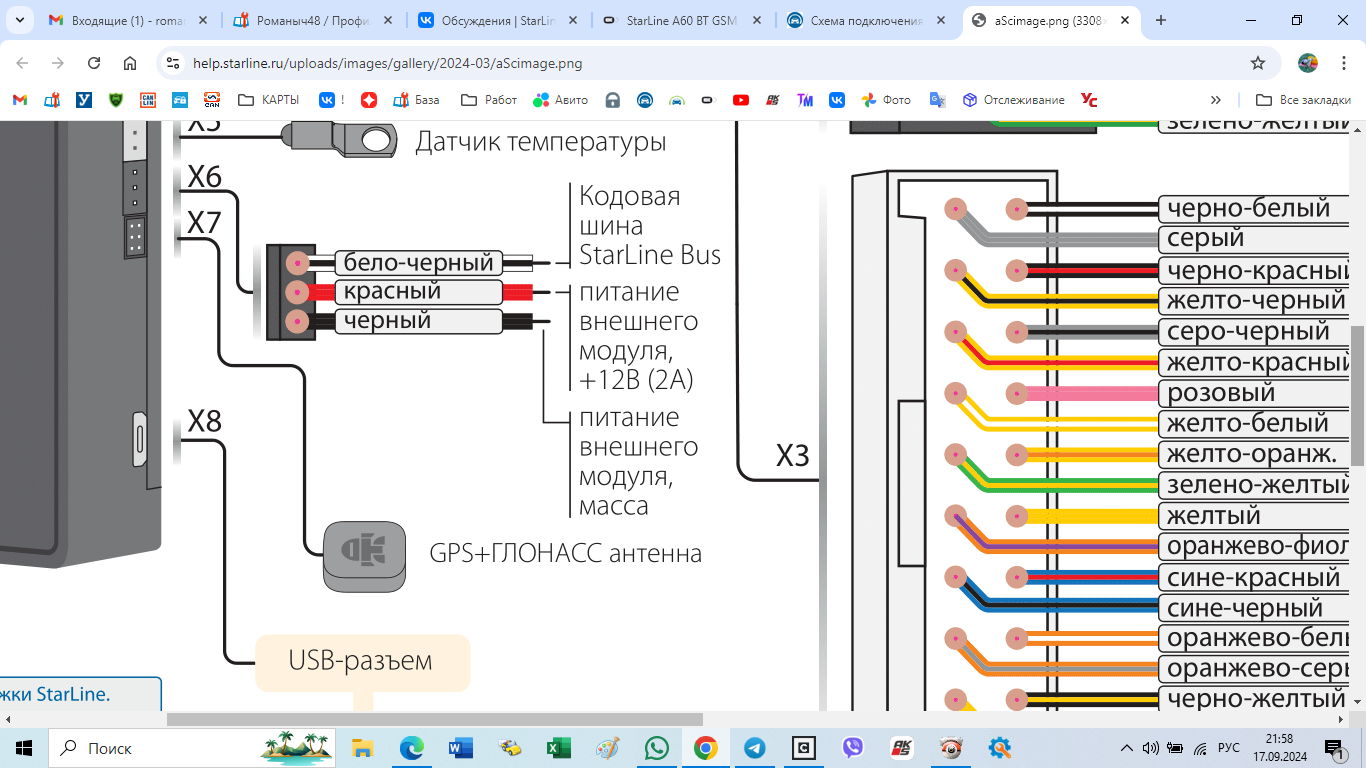Click the address bar URL field
The image size is (1366, 768).
pos(700,63)
